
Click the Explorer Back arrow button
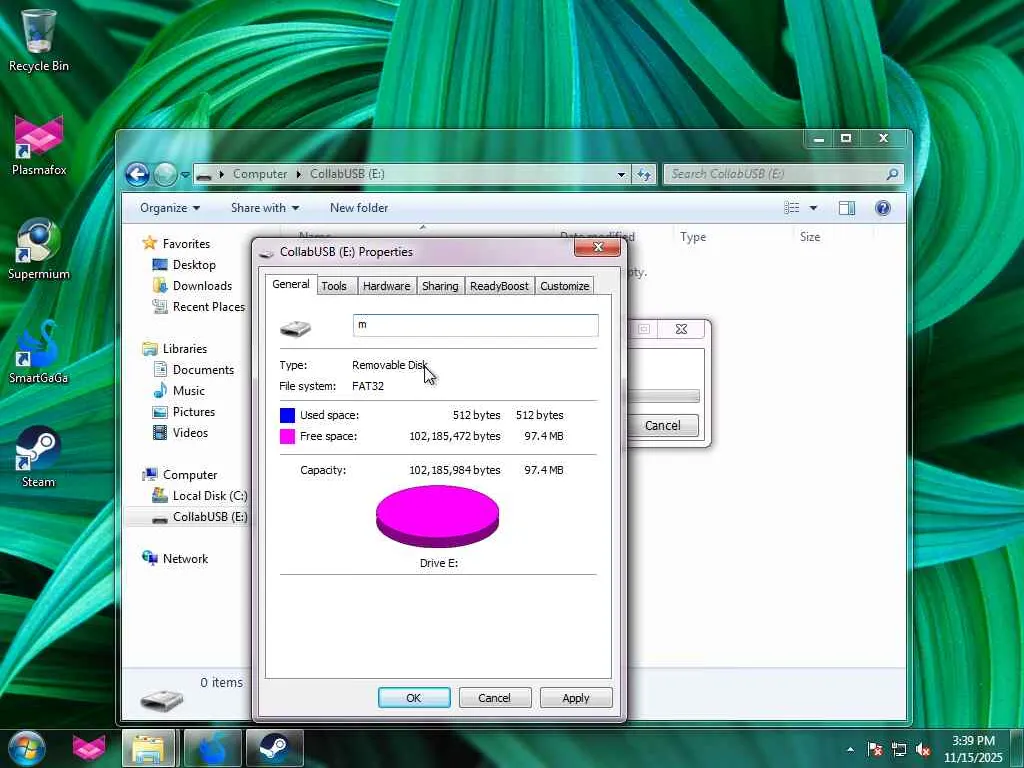pyautogui.click(x=137, y=174)
